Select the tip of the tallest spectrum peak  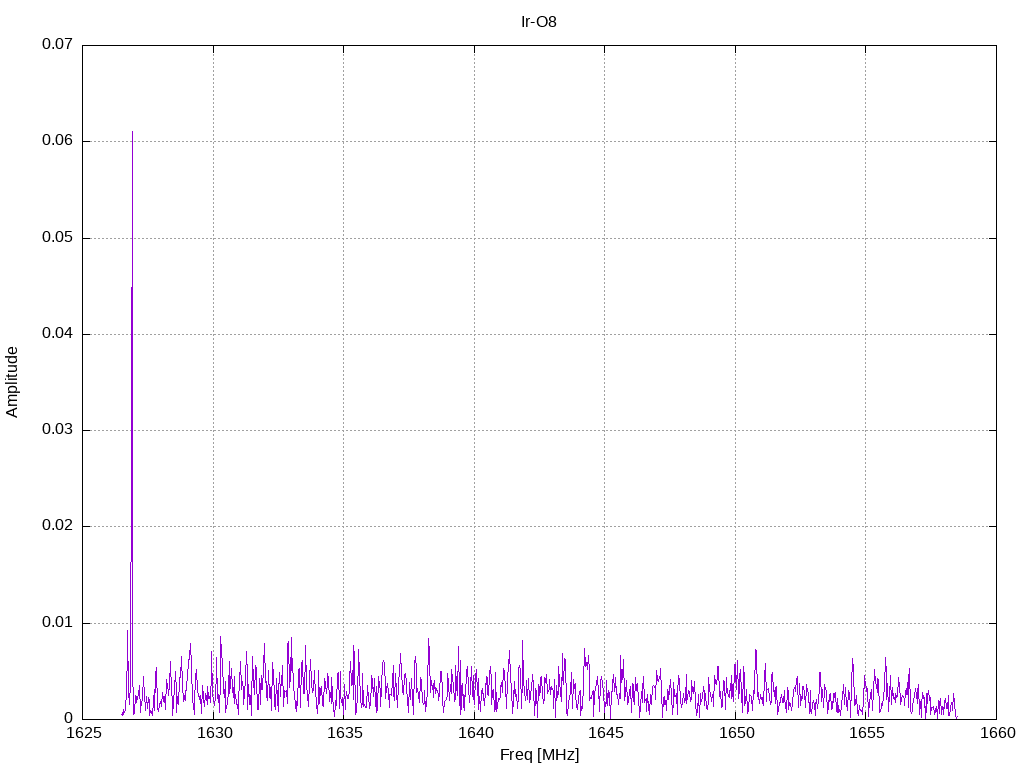pos(132,132)
